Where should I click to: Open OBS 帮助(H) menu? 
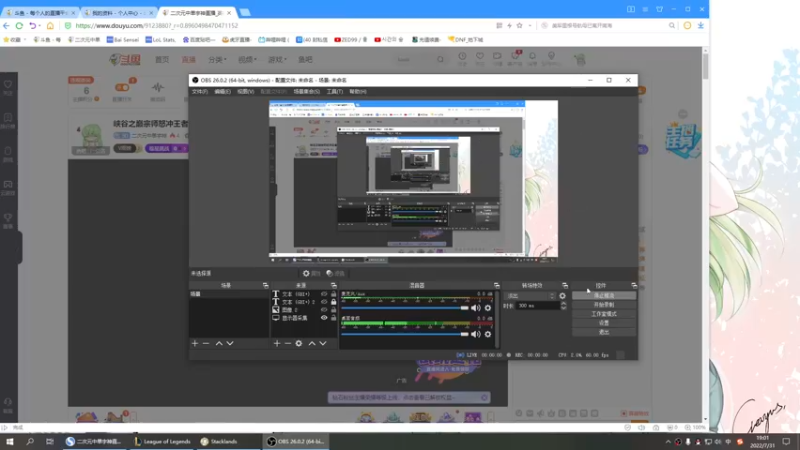[358, 92]
